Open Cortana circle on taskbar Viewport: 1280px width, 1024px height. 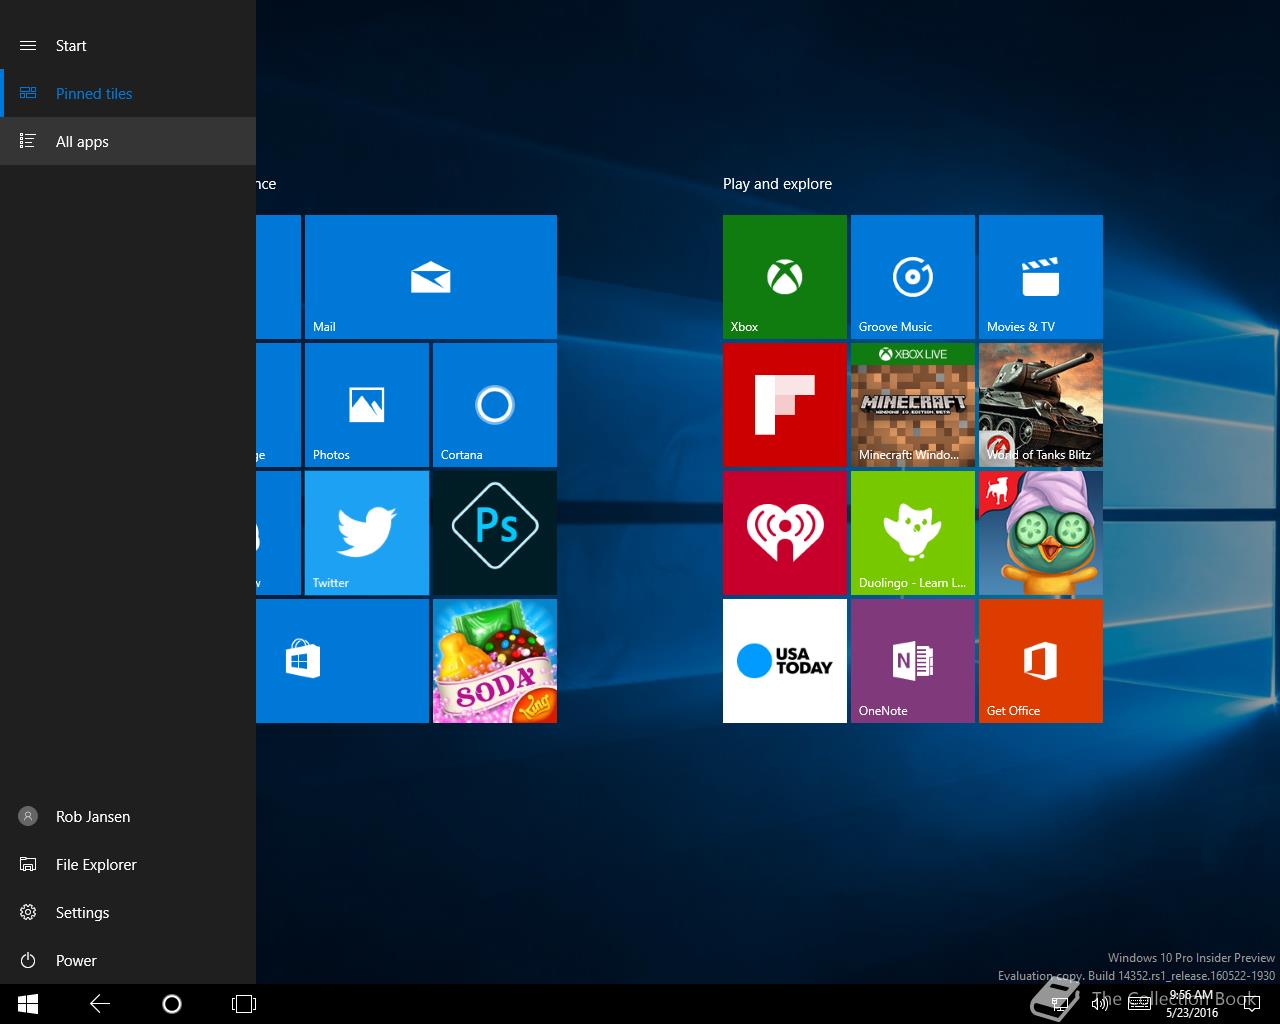172,1003
